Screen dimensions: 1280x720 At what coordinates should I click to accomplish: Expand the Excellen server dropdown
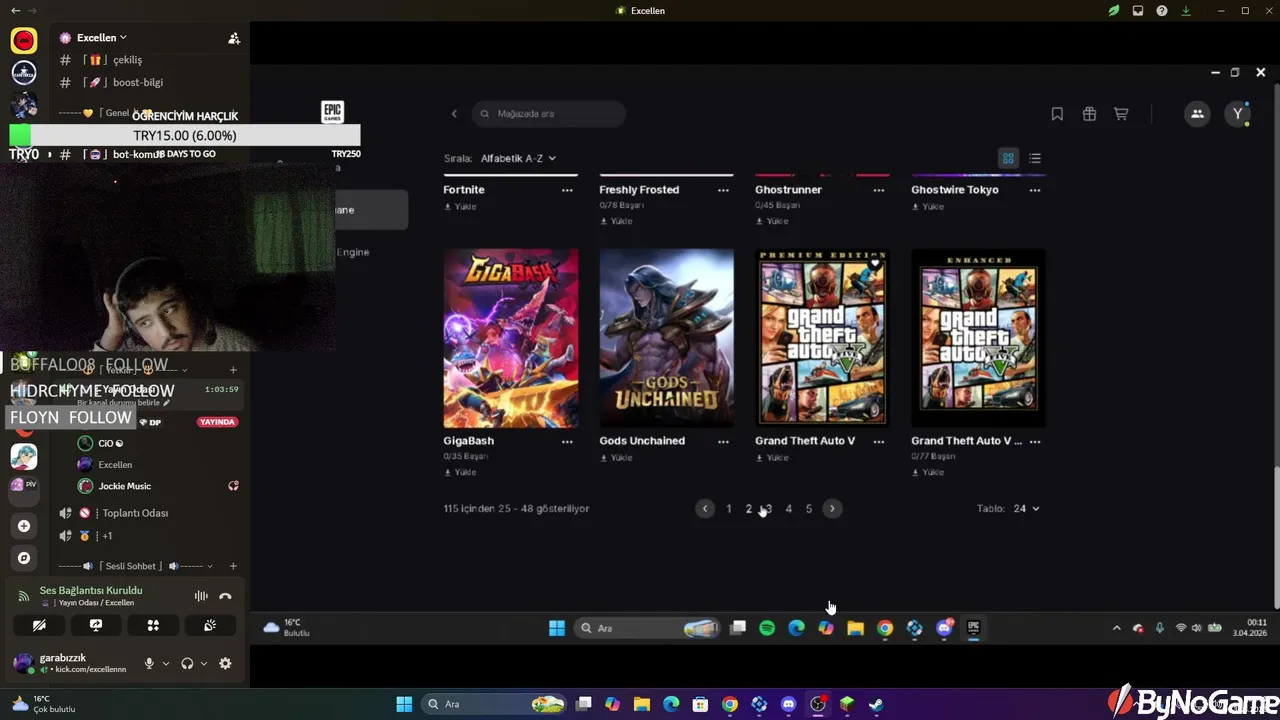(101, 38)
